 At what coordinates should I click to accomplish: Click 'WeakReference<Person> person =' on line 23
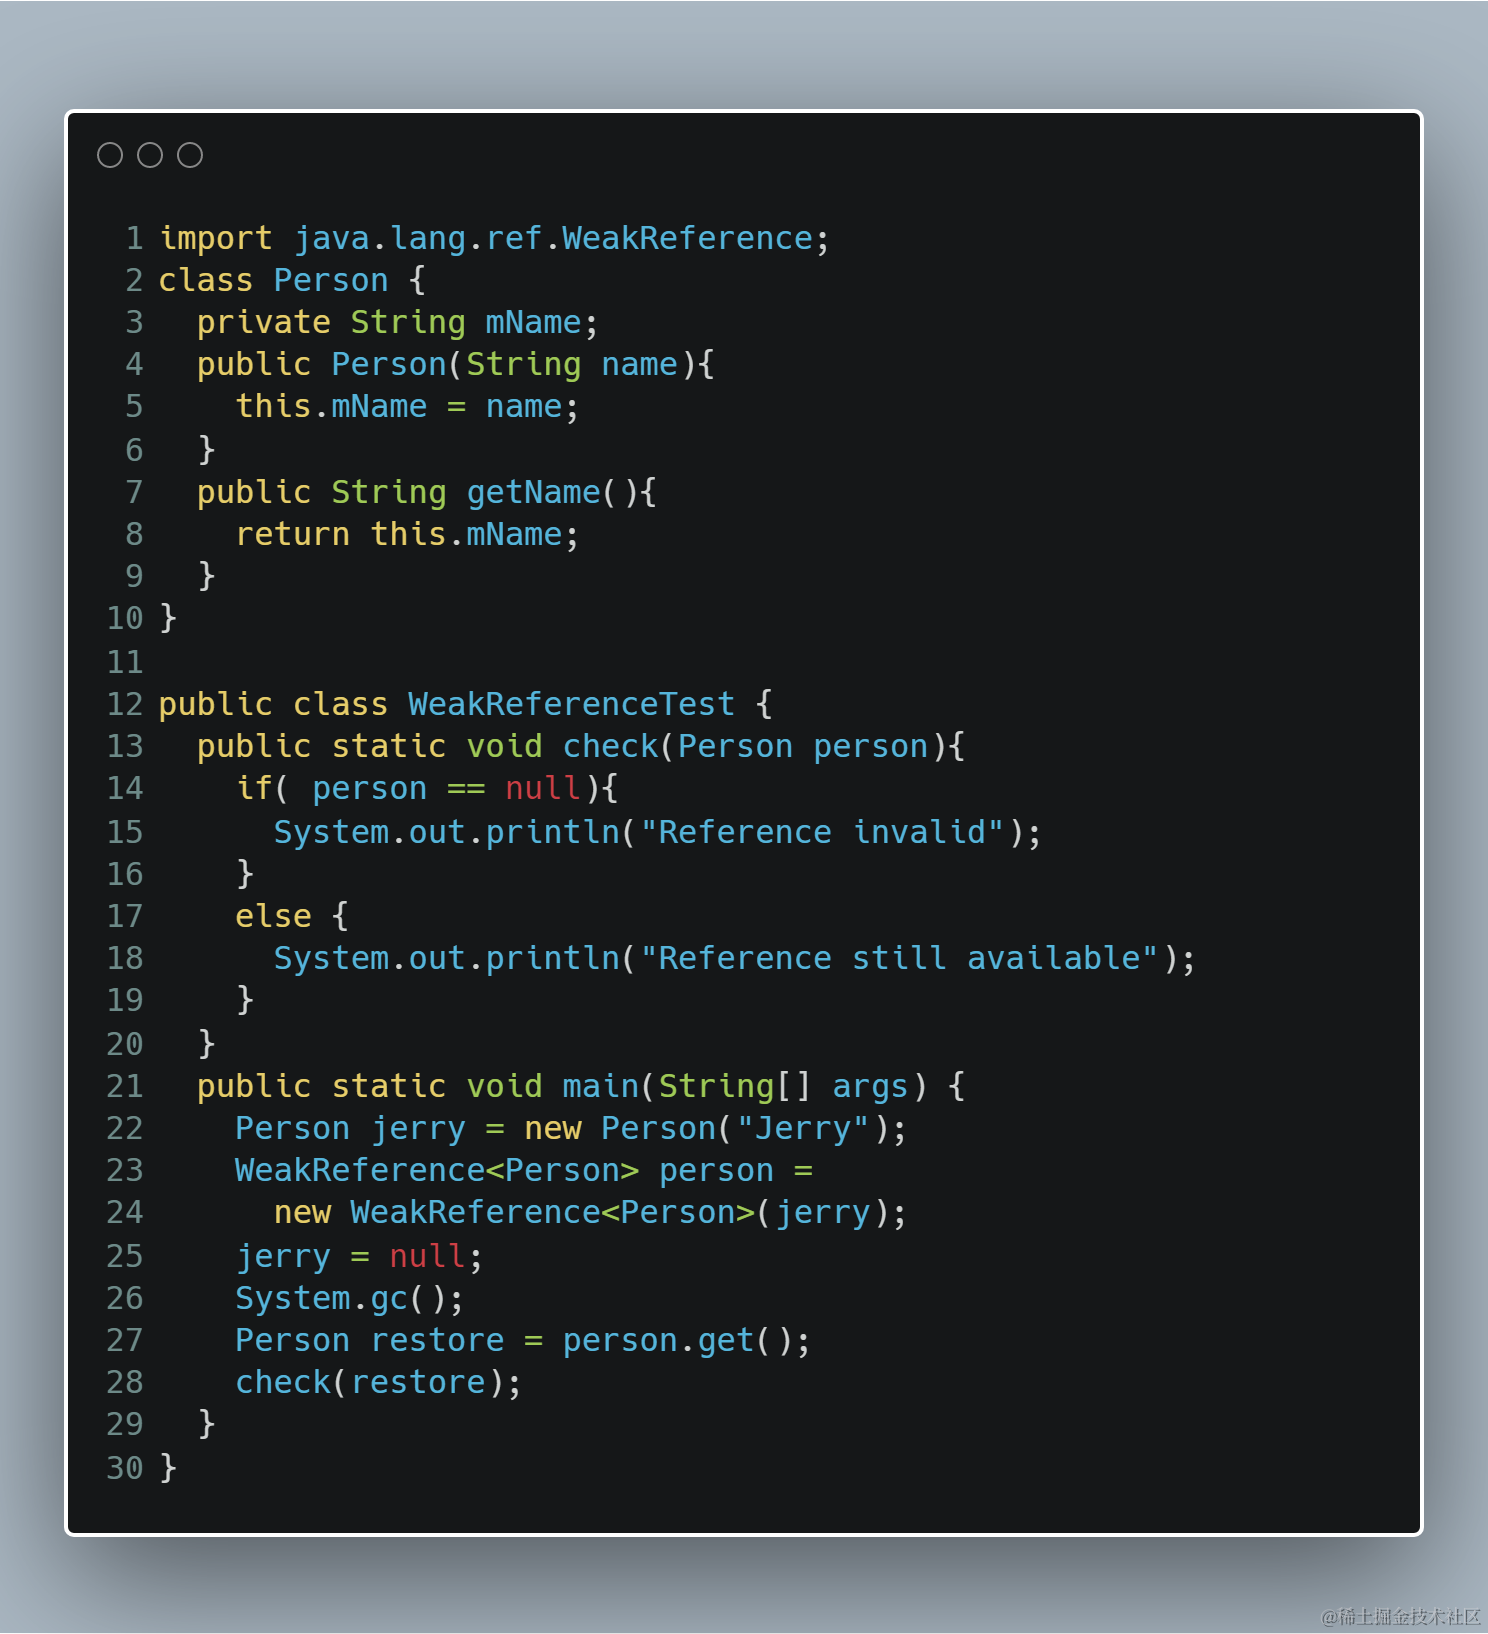524,1171
